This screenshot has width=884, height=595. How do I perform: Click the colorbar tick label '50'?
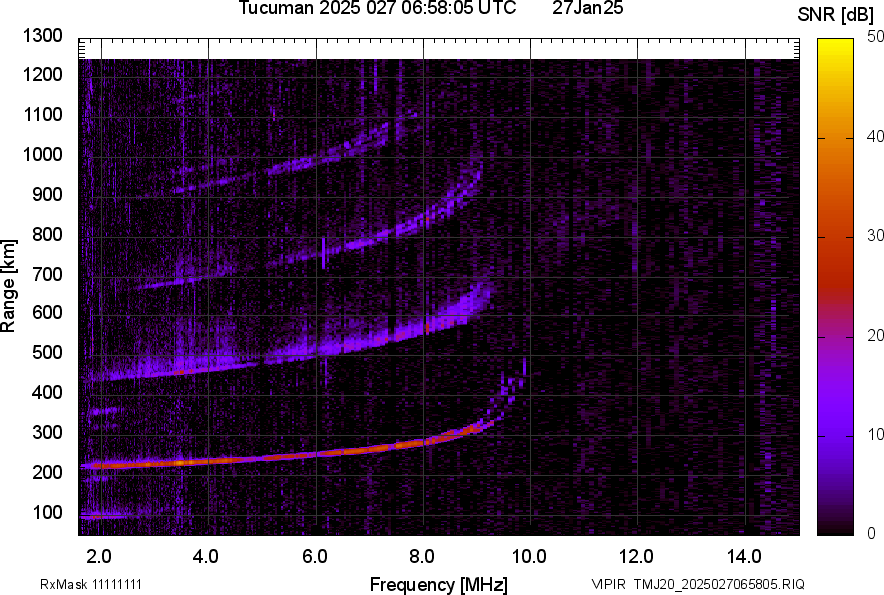pyautogui.click(x=874, y=37)
